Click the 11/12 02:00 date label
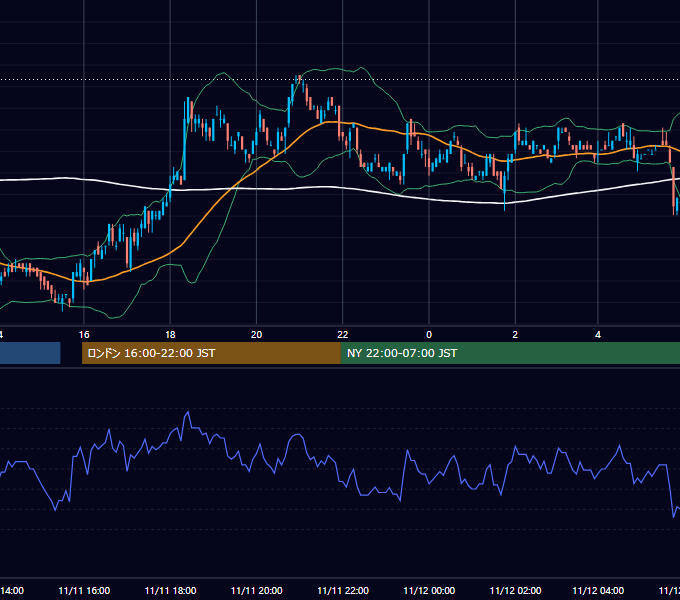The image size is (680, 600). (516, 590)
